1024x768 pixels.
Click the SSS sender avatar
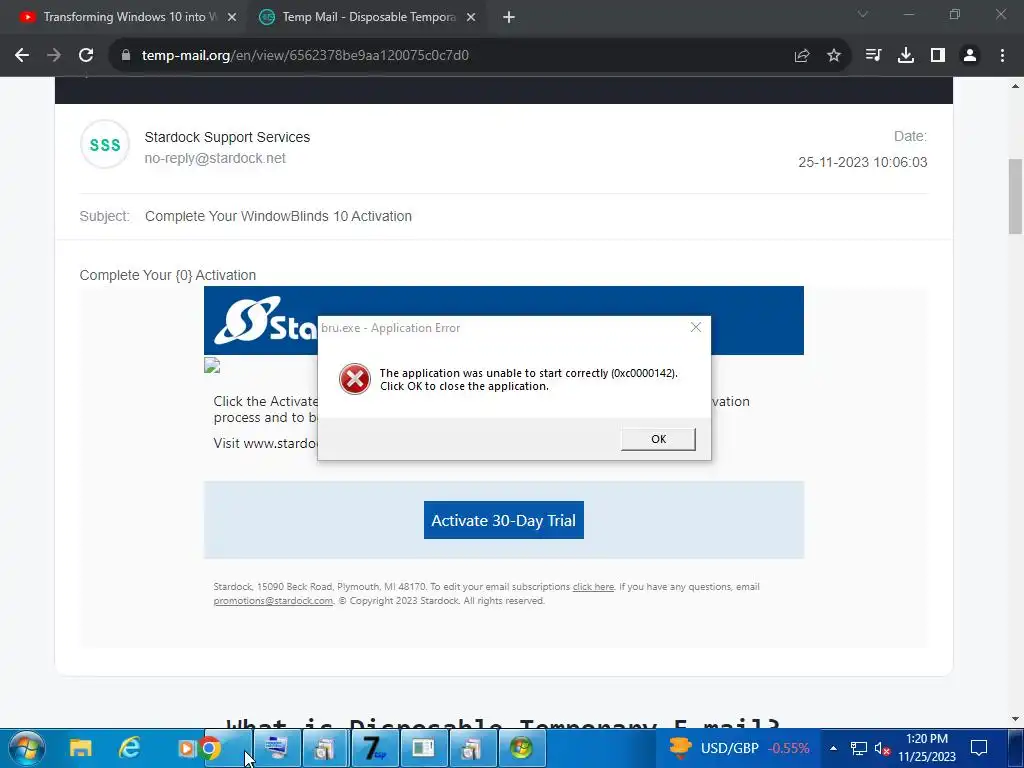105,144
